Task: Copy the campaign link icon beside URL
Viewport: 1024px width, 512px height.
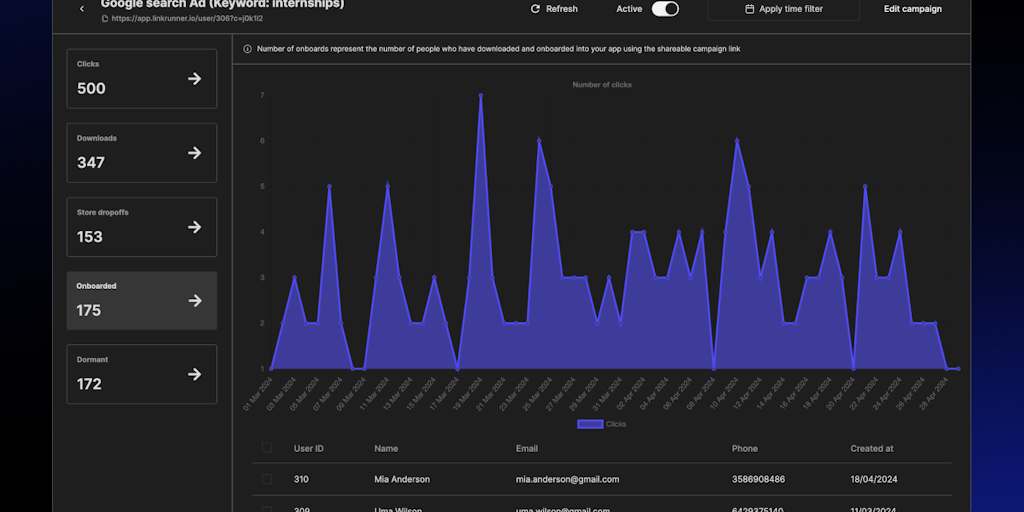Action: point(106,19)
